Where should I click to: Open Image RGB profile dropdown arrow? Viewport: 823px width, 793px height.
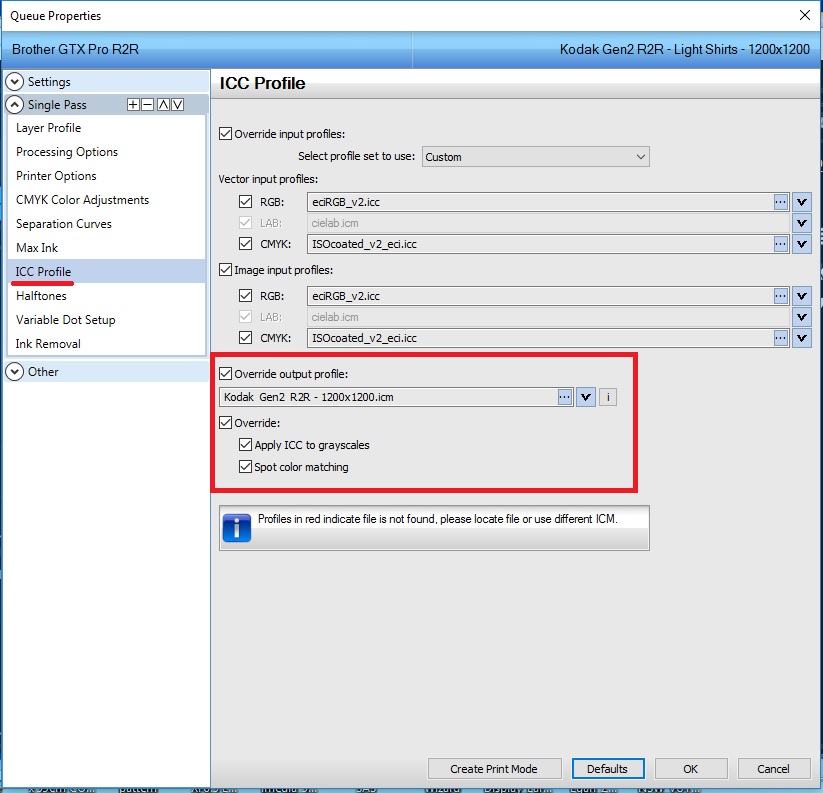801,296
